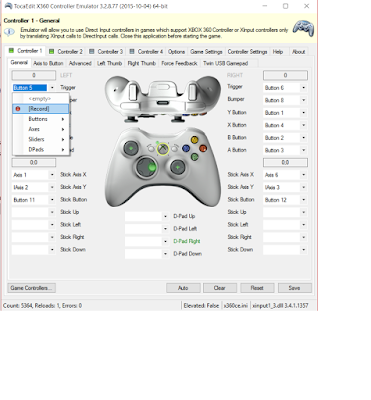Expand the Axes submenu
This screenshot has height=400, width=371.
tap(41, 129)
